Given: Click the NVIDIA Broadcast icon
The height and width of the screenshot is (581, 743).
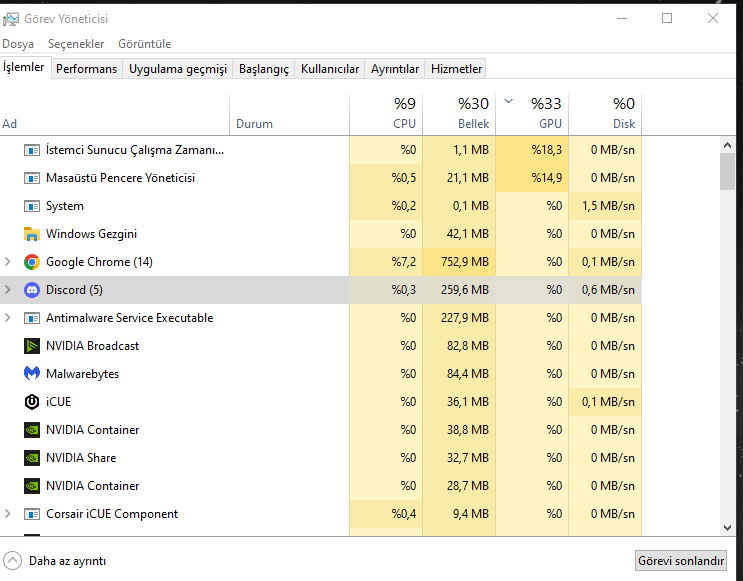Looking at the screenshot, I should point(31,346).
